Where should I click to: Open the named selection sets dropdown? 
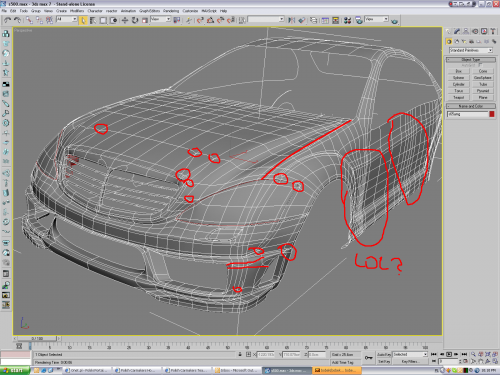266,19
